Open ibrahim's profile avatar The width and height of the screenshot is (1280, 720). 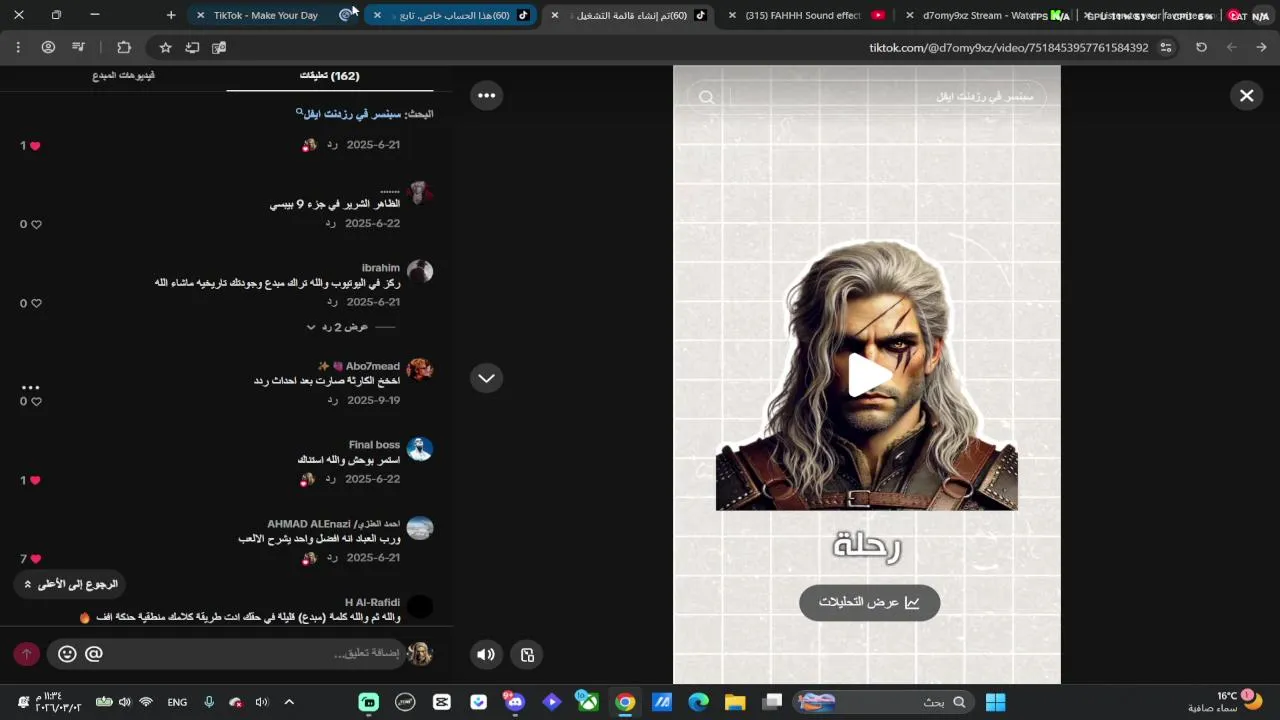click(420, 271)
